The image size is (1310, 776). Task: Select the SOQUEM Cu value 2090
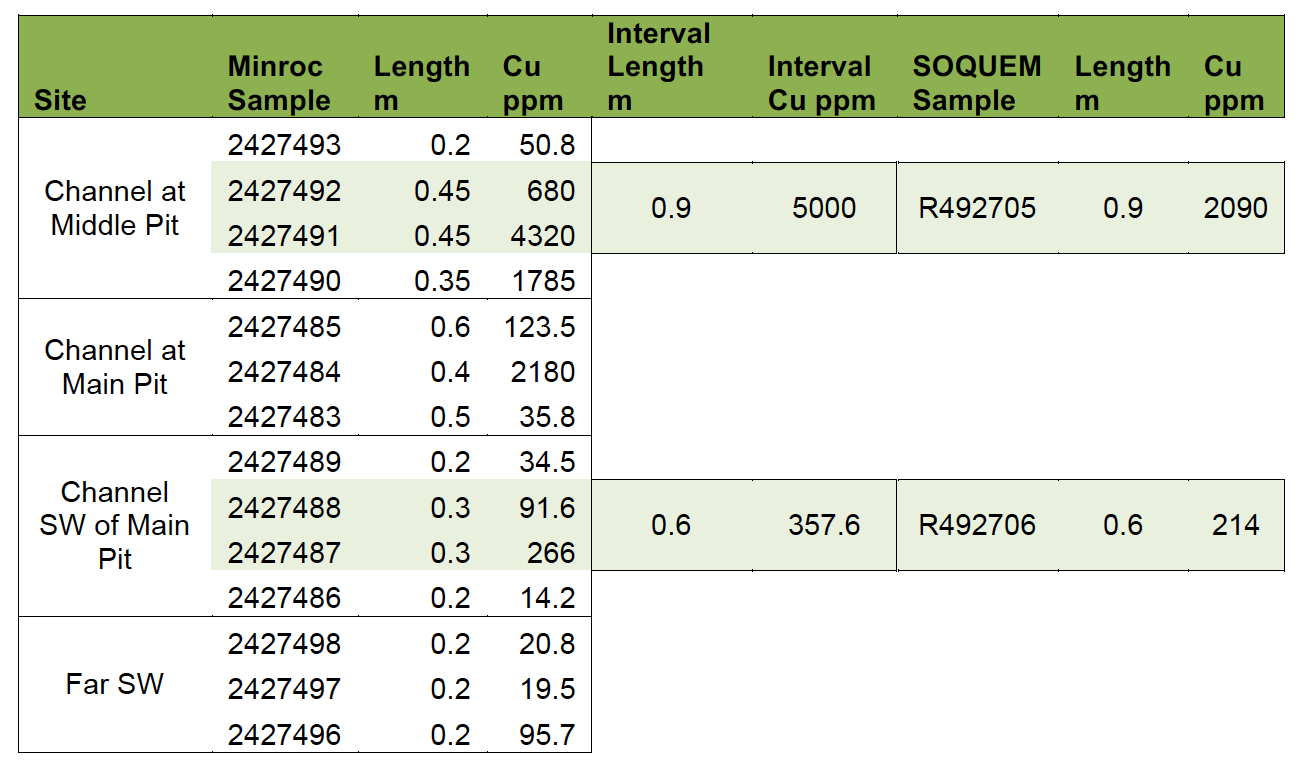click(1236, 208)
